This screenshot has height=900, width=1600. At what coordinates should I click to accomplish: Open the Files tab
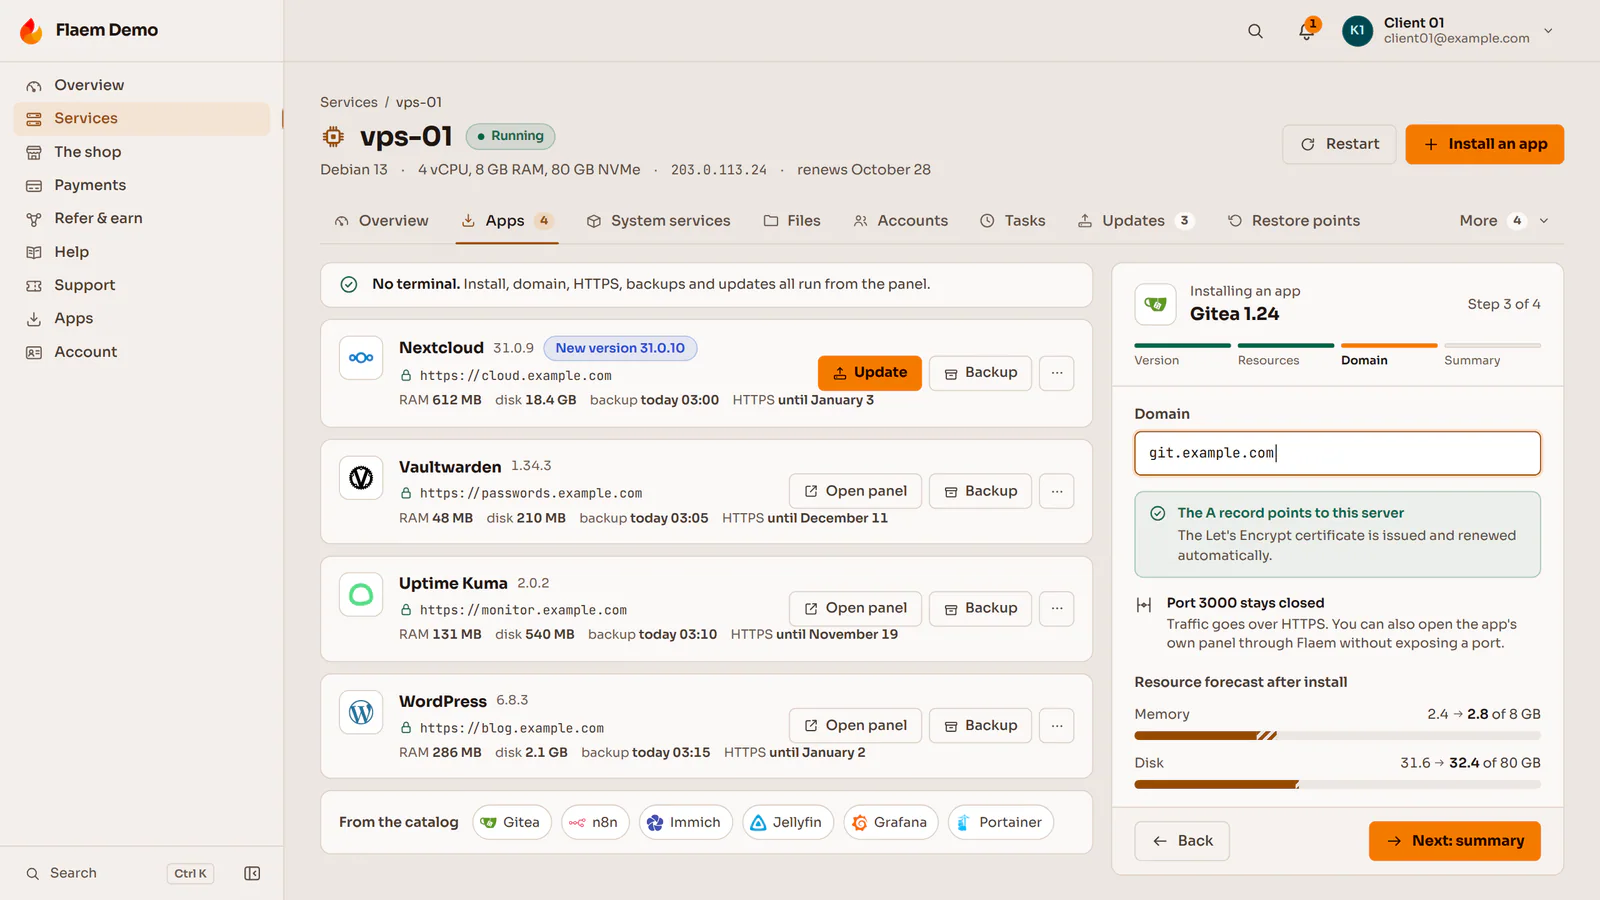pos(792,221)
